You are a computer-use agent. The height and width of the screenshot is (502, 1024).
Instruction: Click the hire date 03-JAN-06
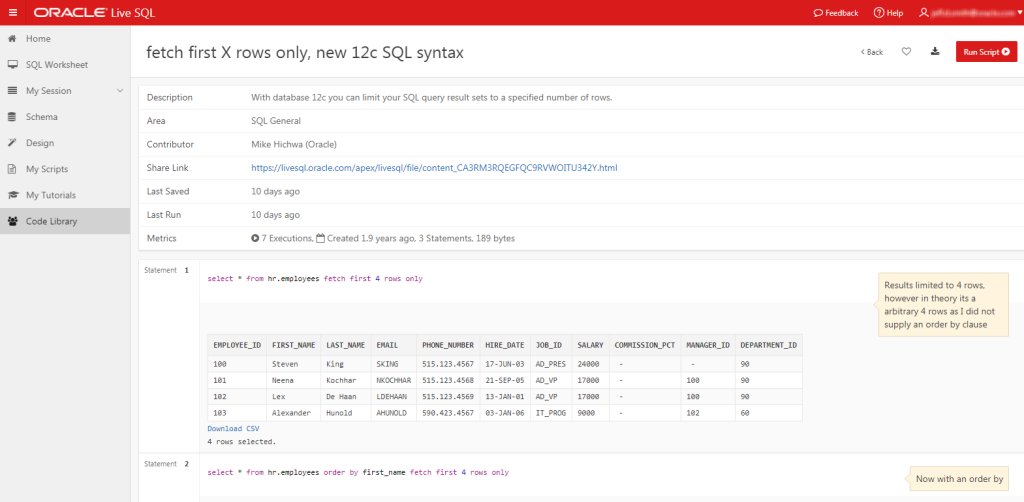click(x=504, y=413)
